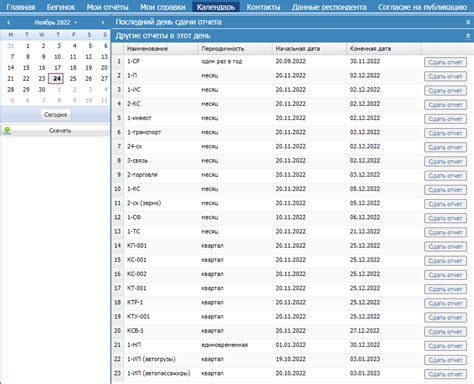Submit report for 24-сх row
Image resolution: width=474 pixels, height=384 pixels.
[x=445, y=147]
